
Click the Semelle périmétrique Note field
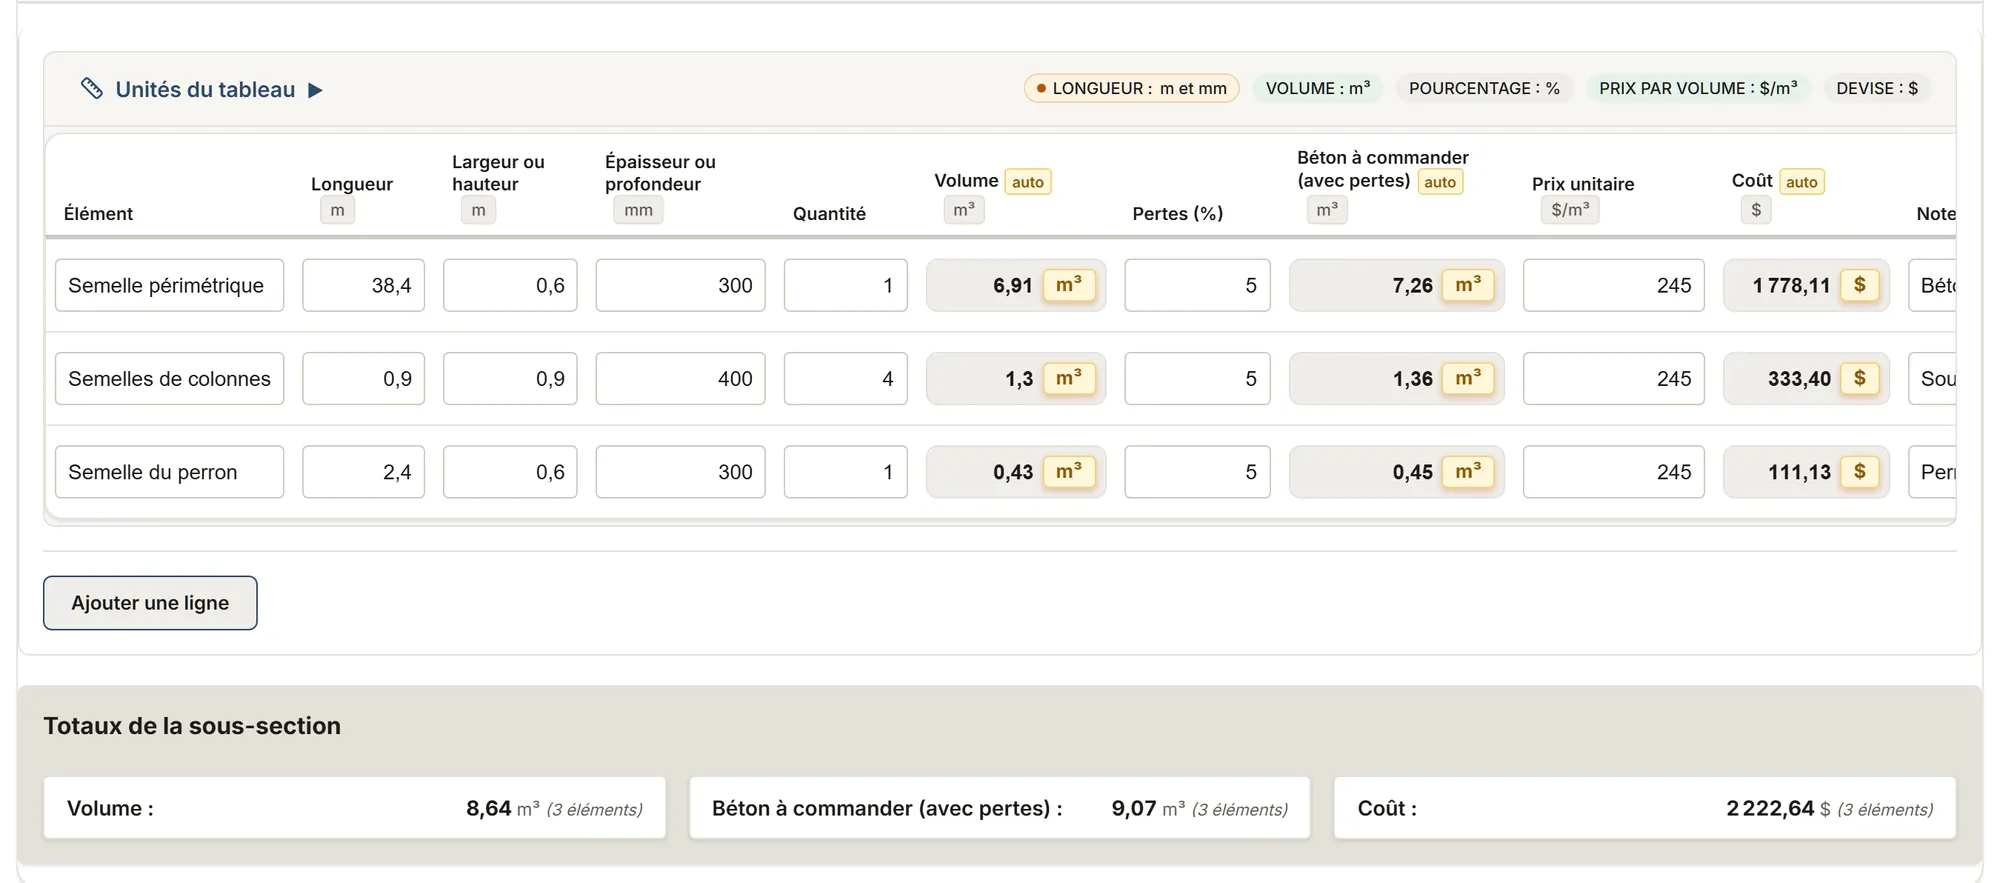point(1932,285)
